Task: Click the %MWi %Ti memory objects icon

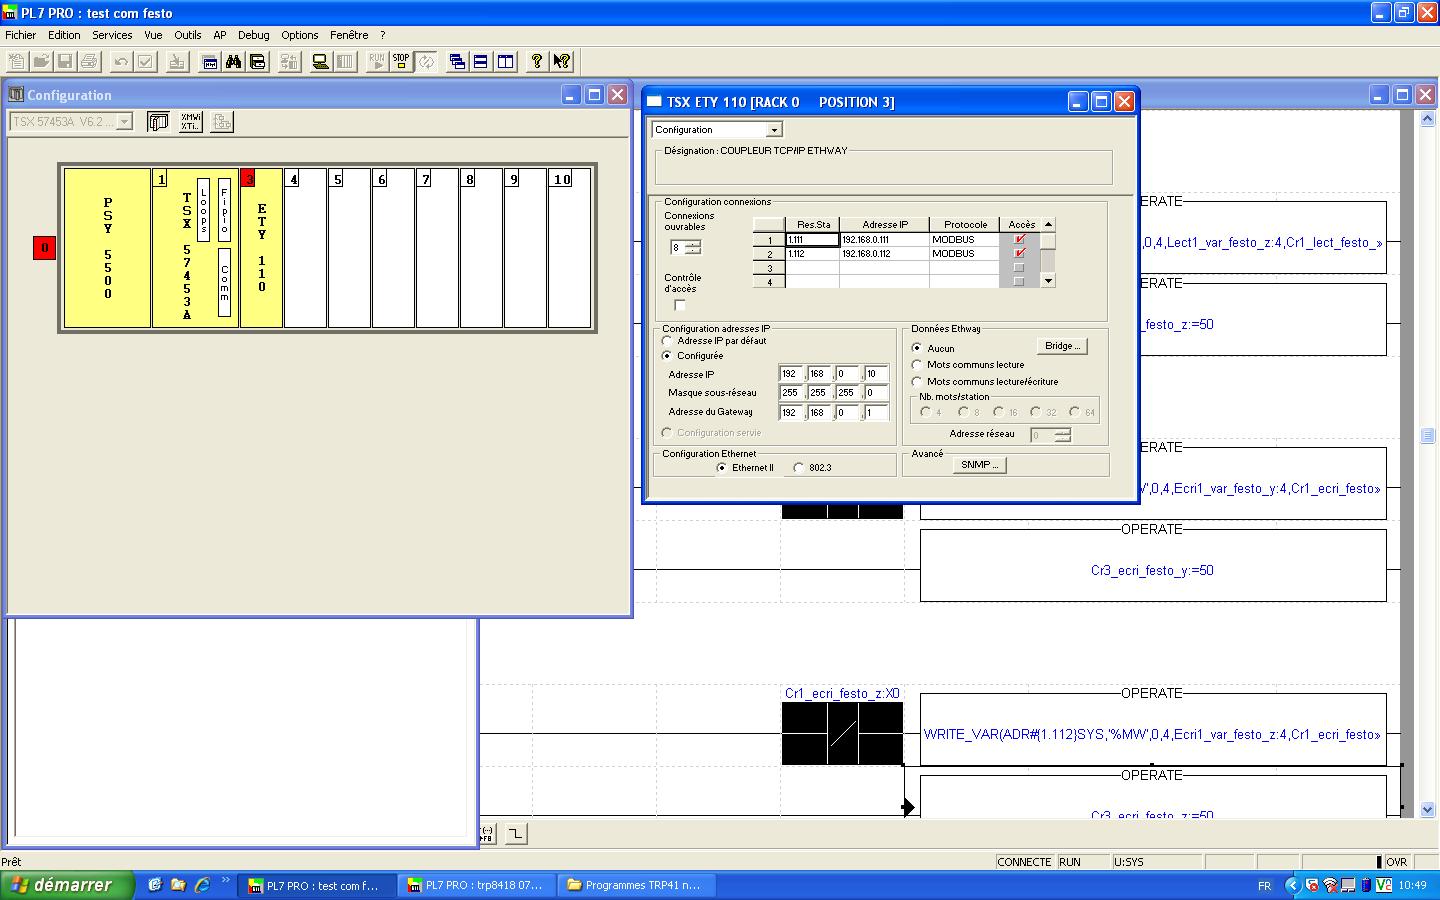Action: click(190, 122)
